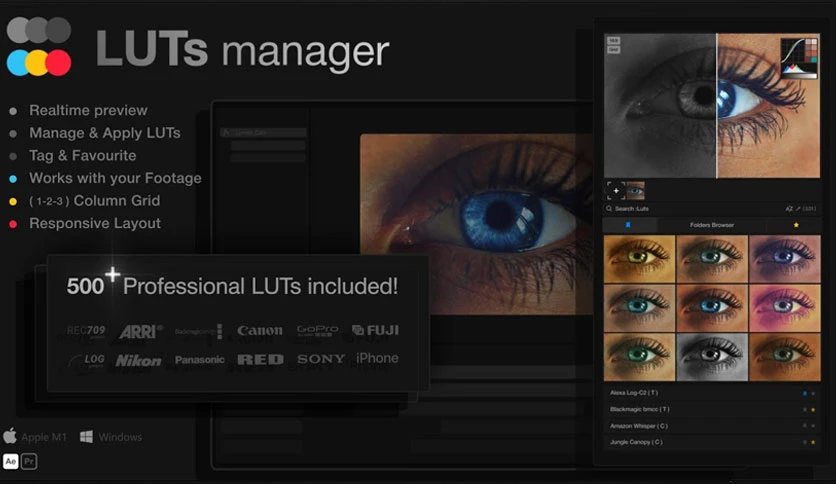
Task: Click the Realtime preview feature text
Action: (x=88, y=110)
